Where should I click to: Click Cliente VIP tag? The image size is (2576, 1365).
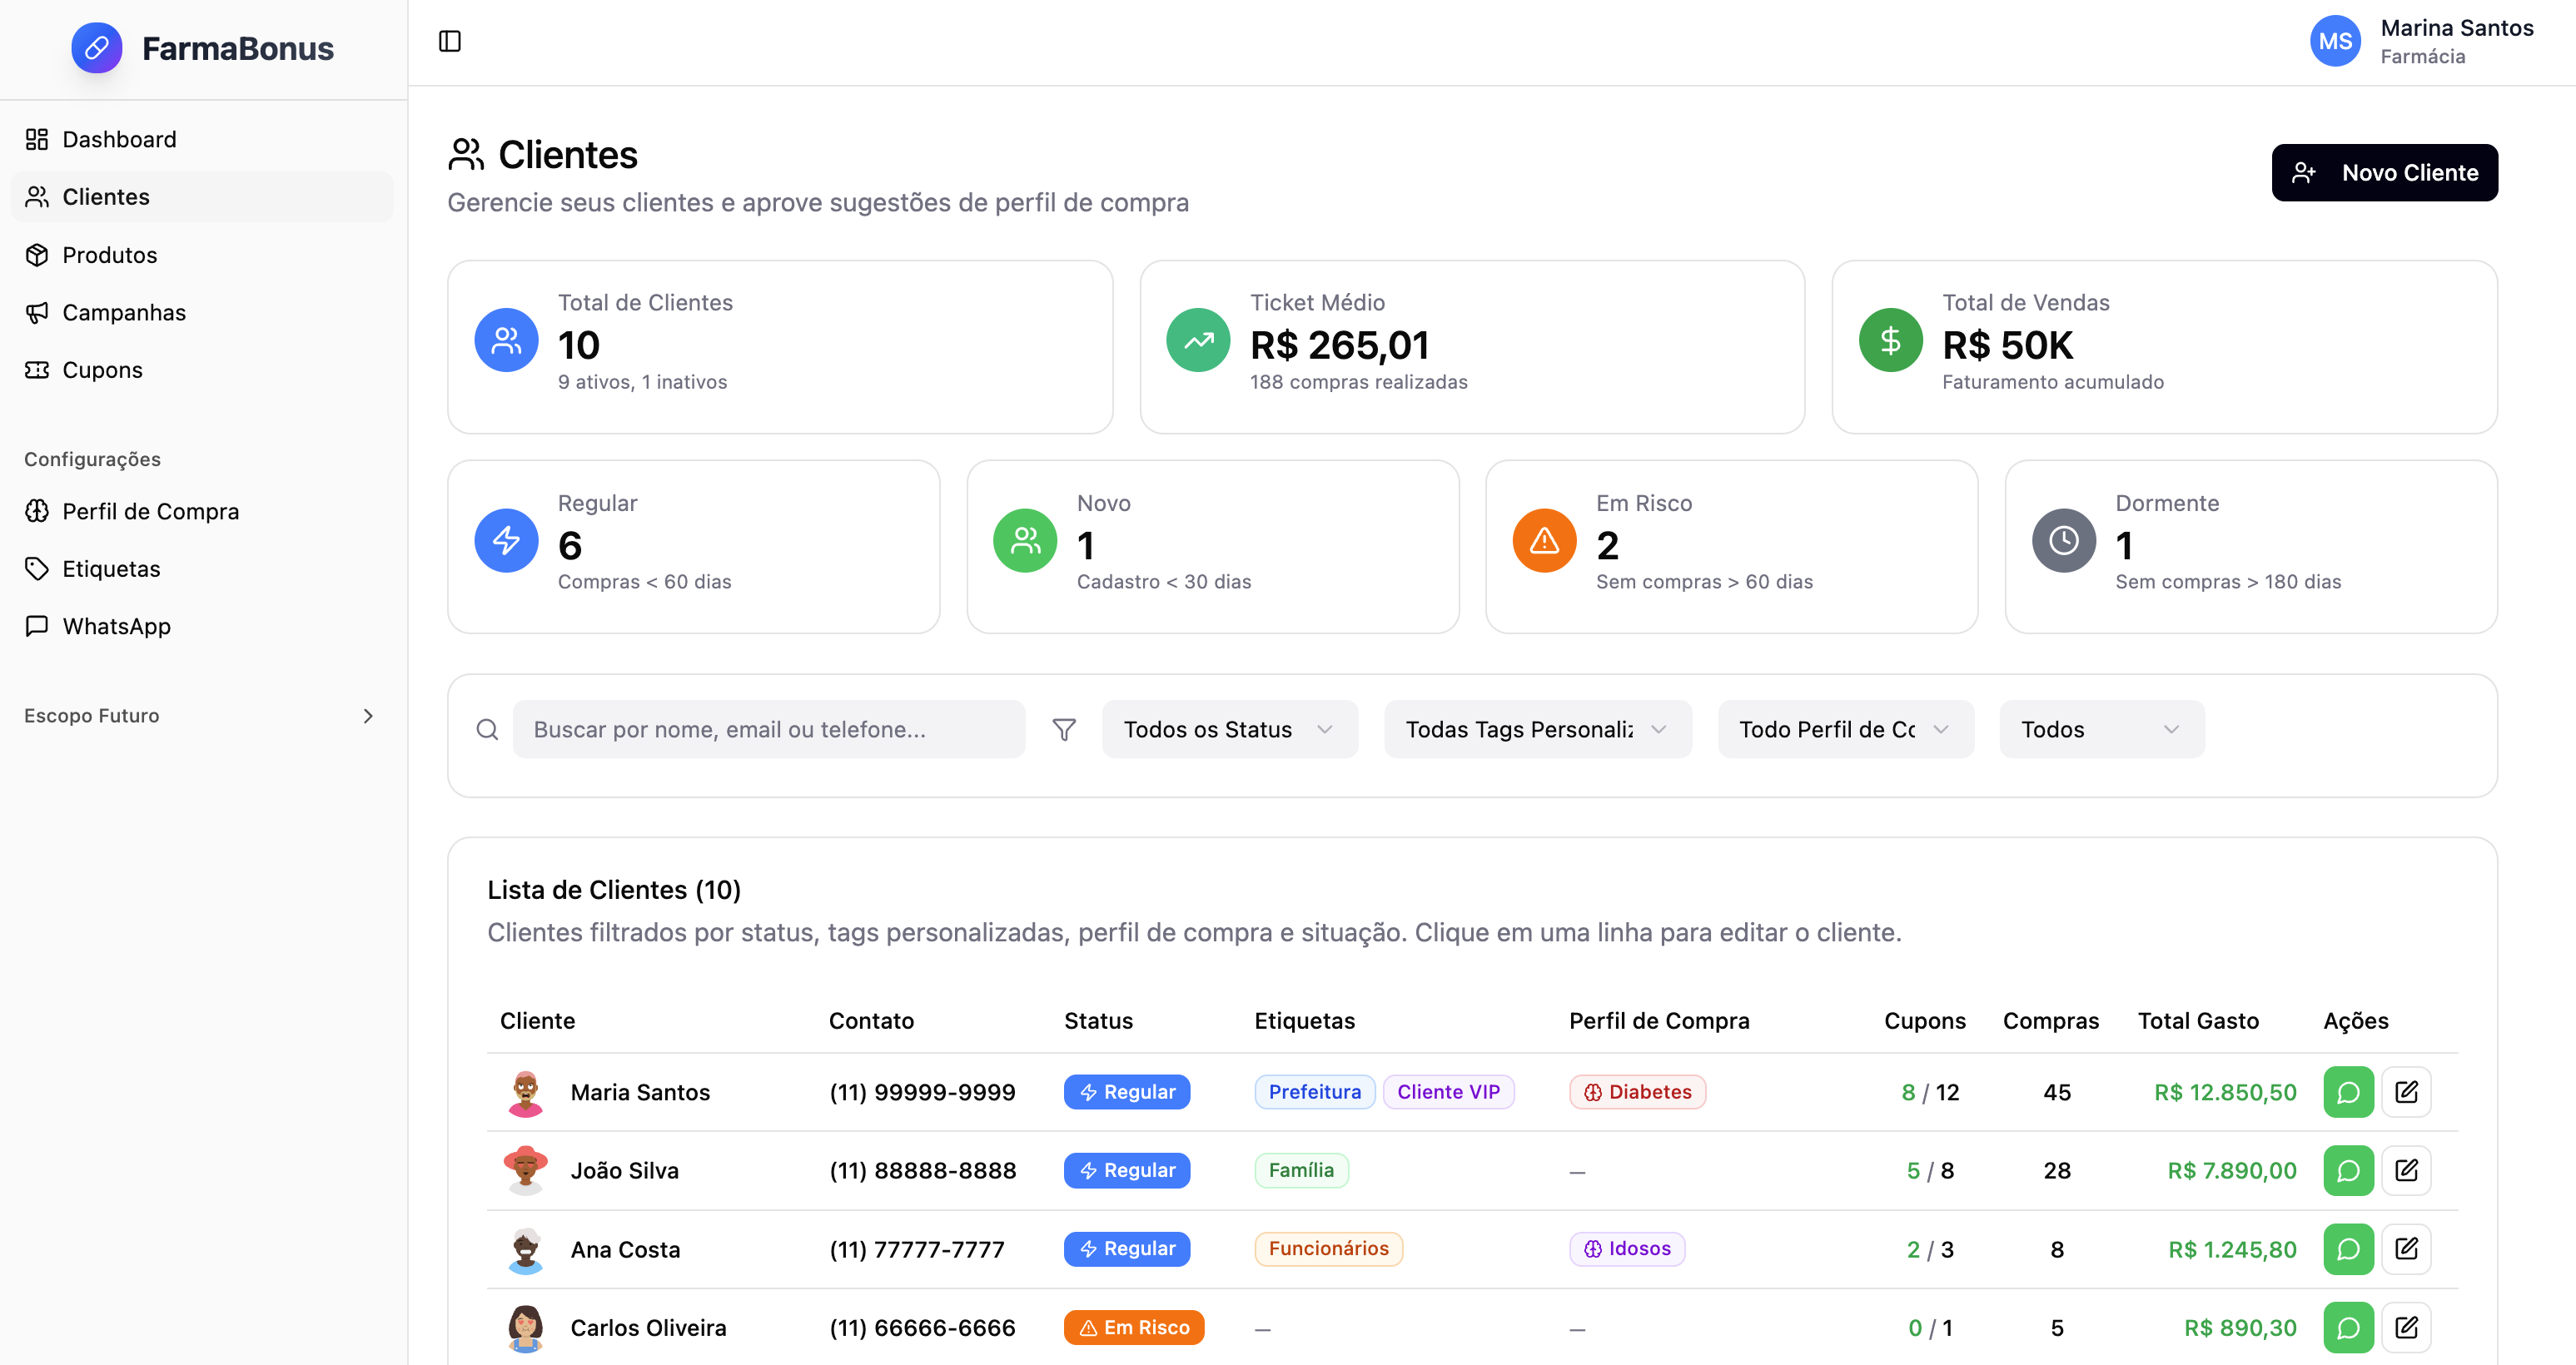click(1448, 1092)
